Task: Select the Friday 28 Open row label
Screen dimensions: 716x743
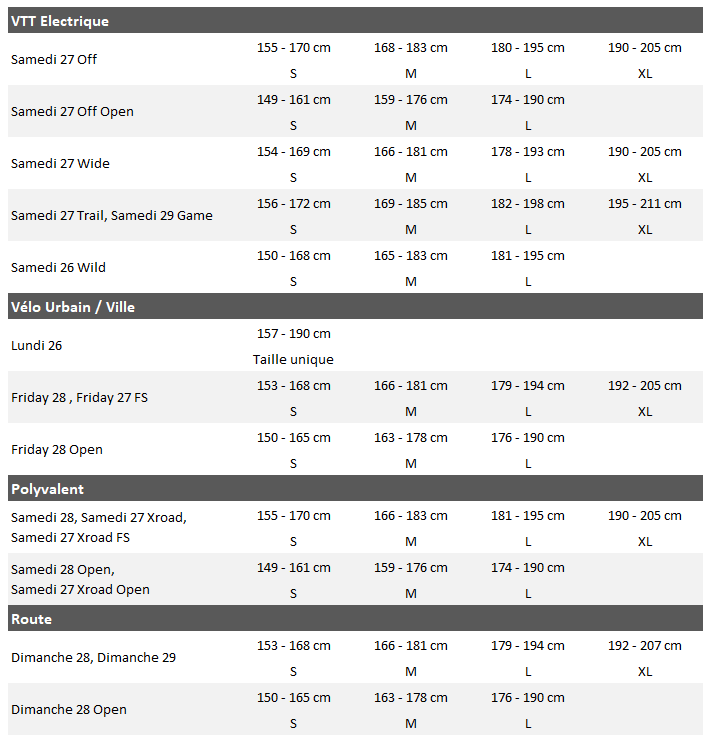Action: pyautogui.click(x=56, y=449)
